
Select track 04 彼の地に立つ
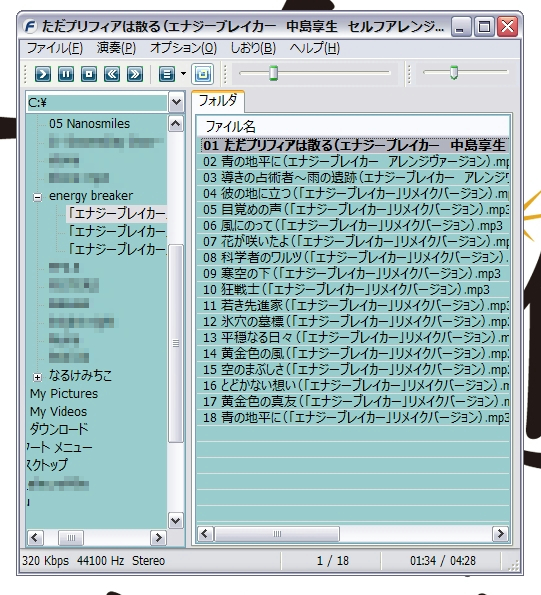pos(352,194)
